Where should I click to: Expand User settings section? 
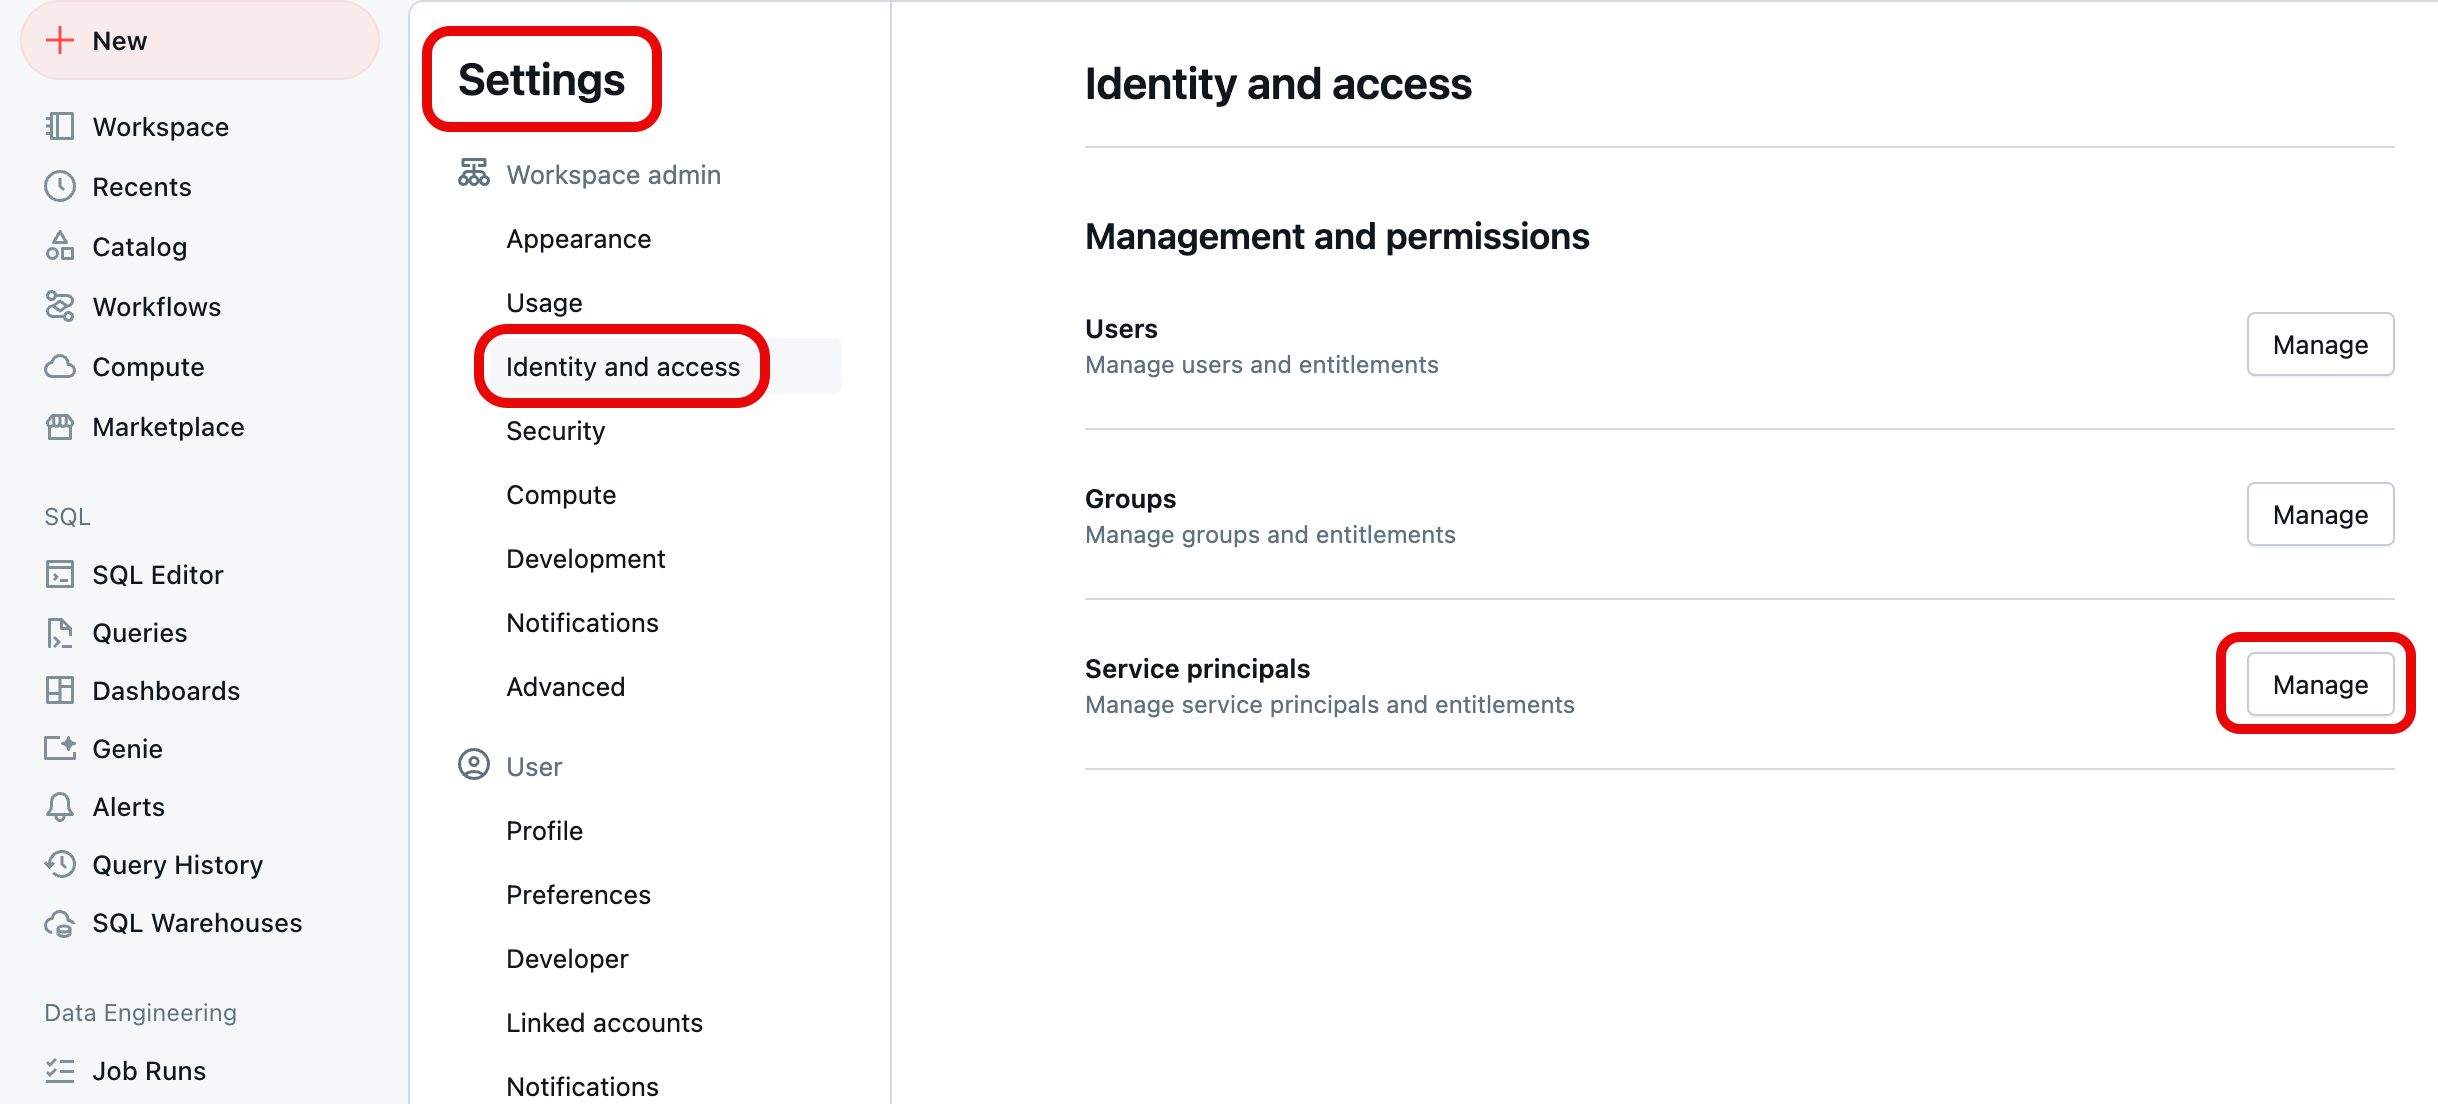[533, 765]
